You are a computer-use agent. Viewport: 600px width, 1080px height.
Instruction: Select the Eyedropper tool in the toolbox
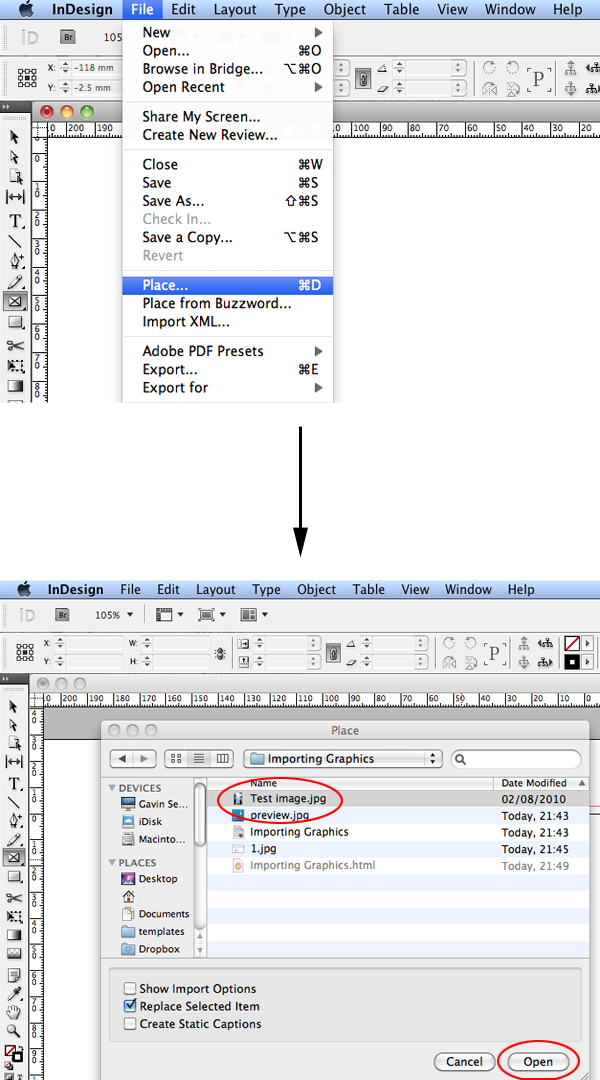click(14, 994)
